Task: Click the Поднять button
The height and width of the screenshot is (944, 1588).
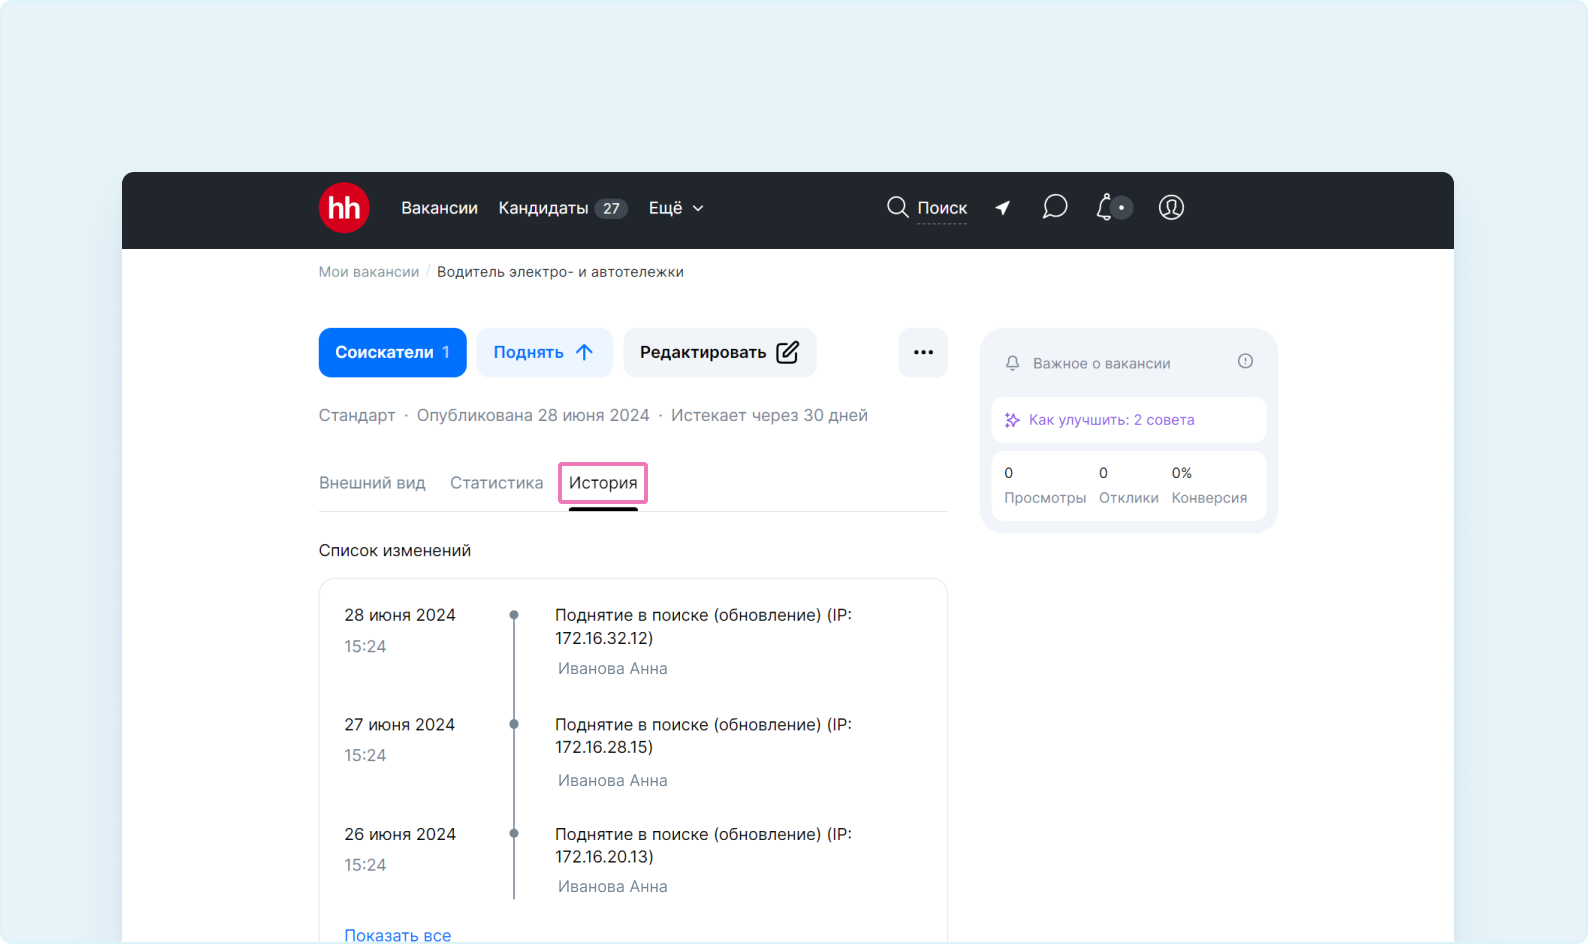Action: pyautogui.click(x=544, y=352)
